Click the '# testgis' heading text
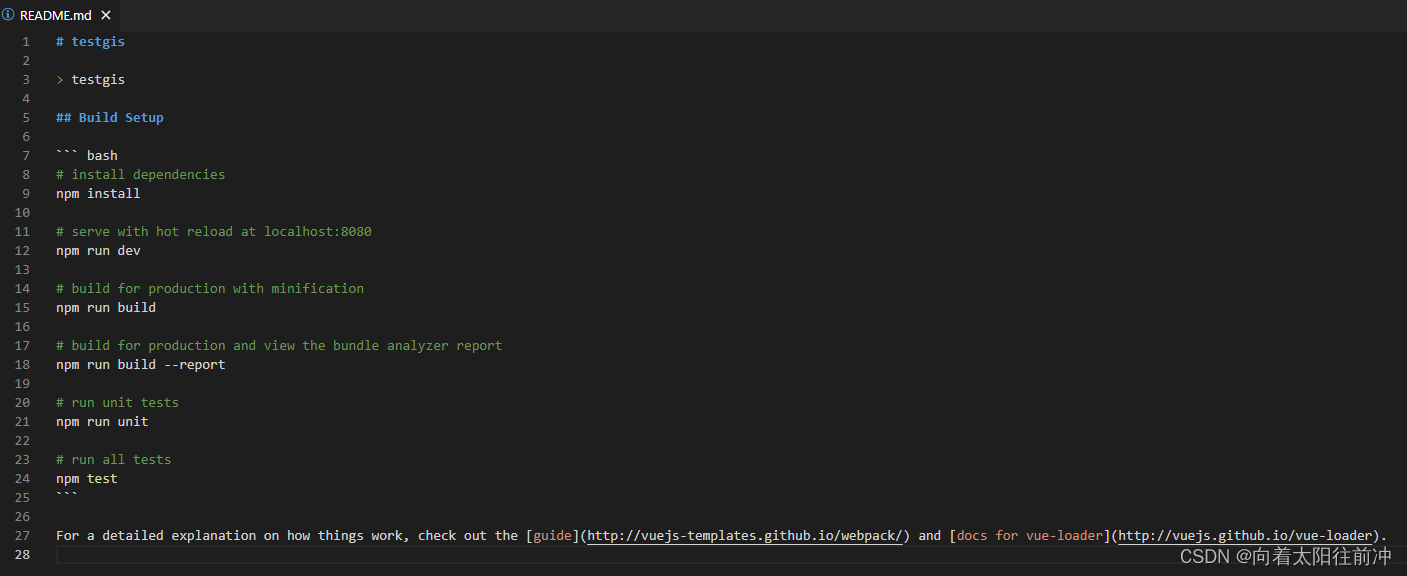The image size is (1407, 576). tap(90, 42)
